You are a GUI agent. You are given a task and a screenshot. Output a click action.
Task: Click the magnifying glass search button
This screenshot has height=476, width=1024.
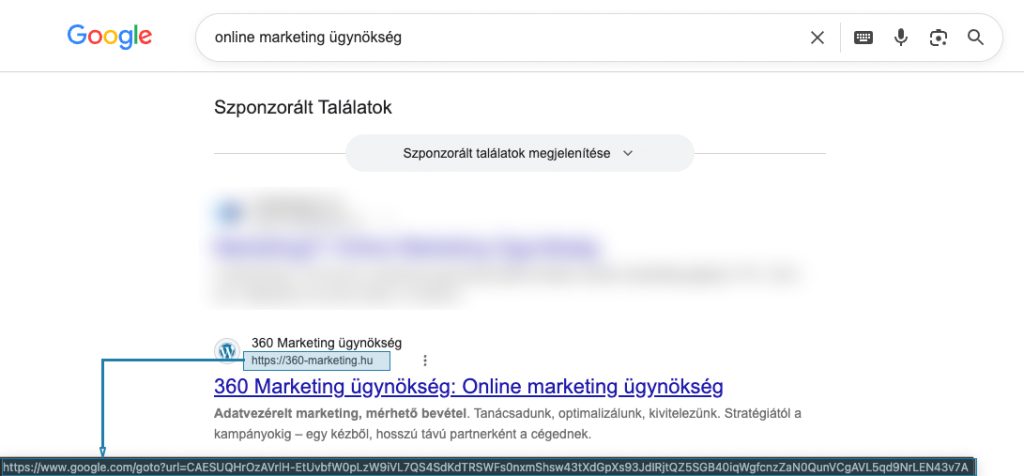pyautogui.click(x=976, y=37)
